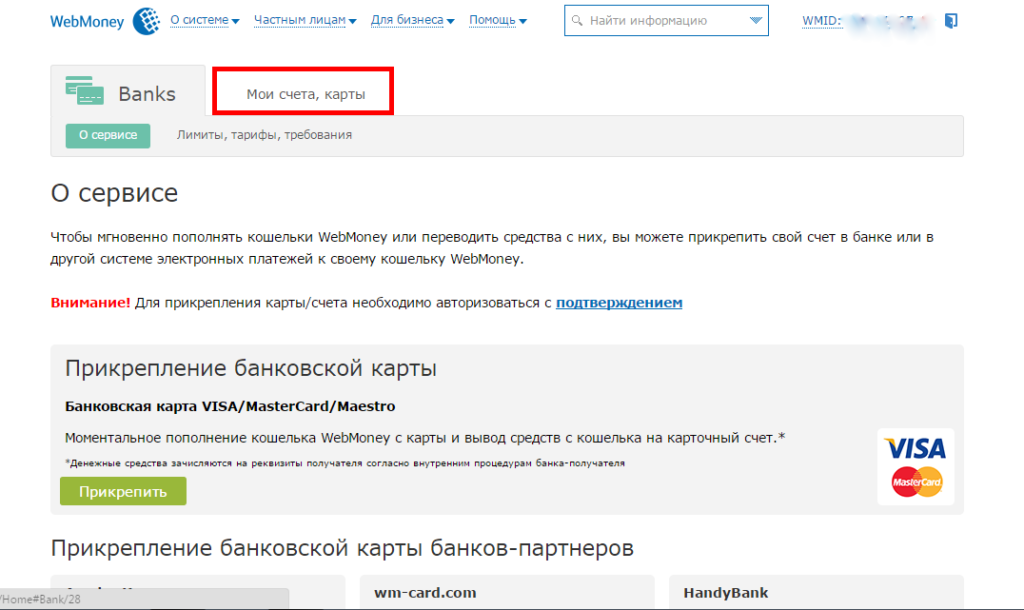Click the WebMoney globe logo icon

(x=146, y=20)
